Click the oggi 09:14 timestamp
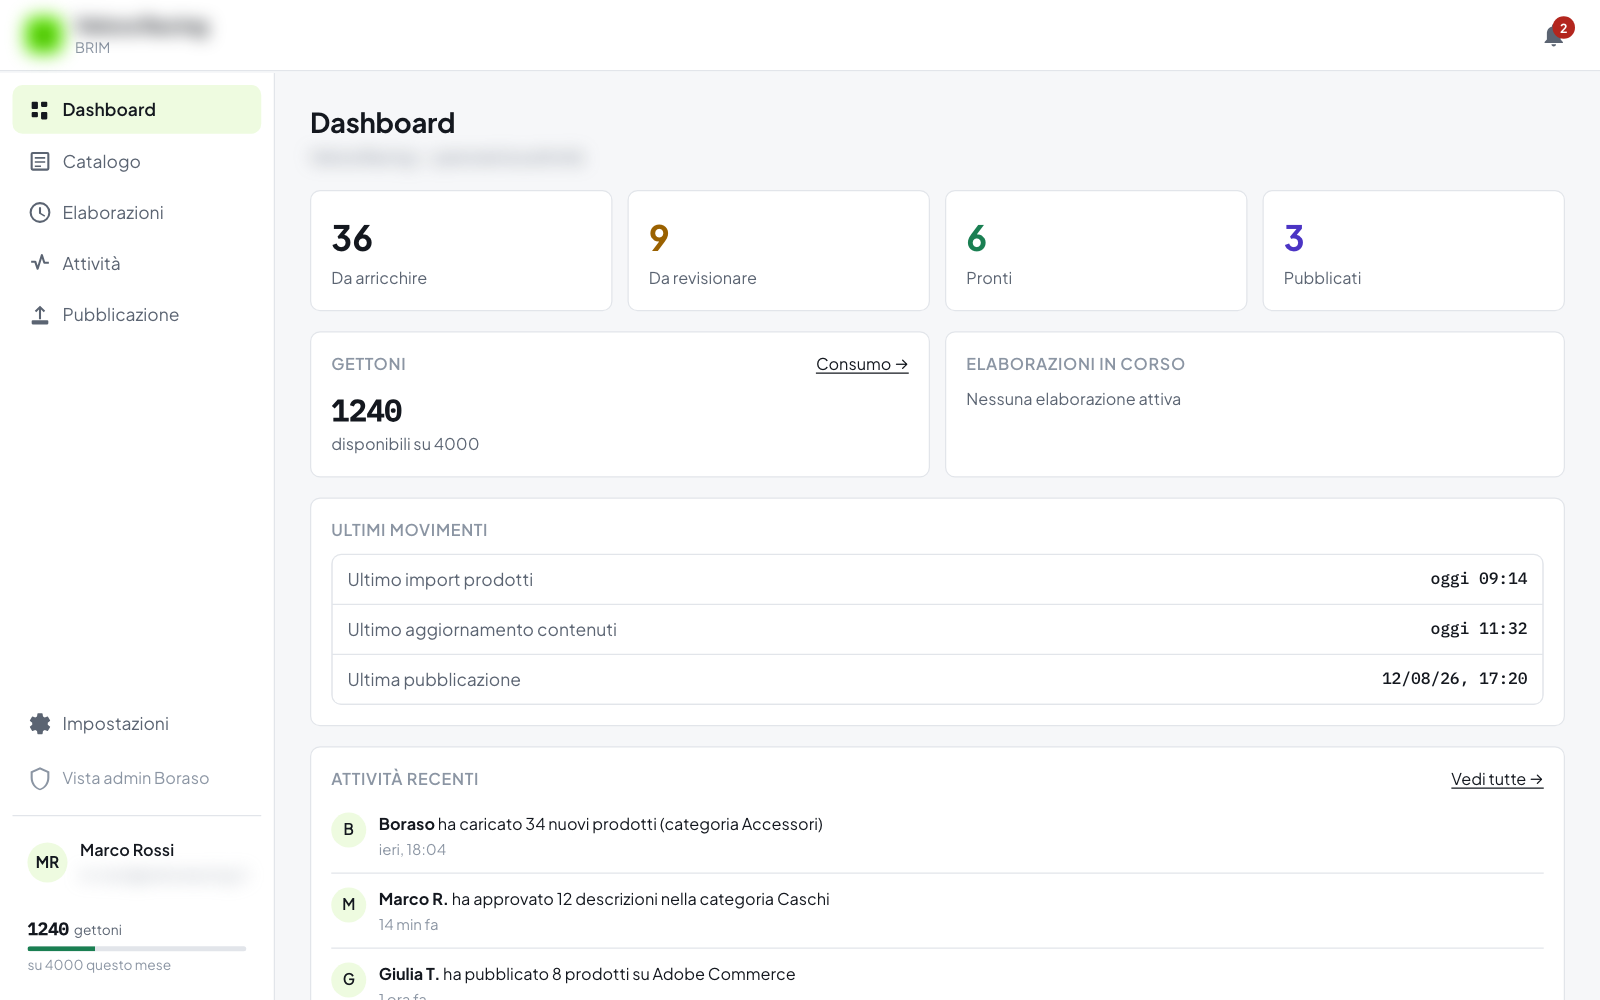The height and width of the screenshot is (1000, 1600). [x=1478, y=579]
